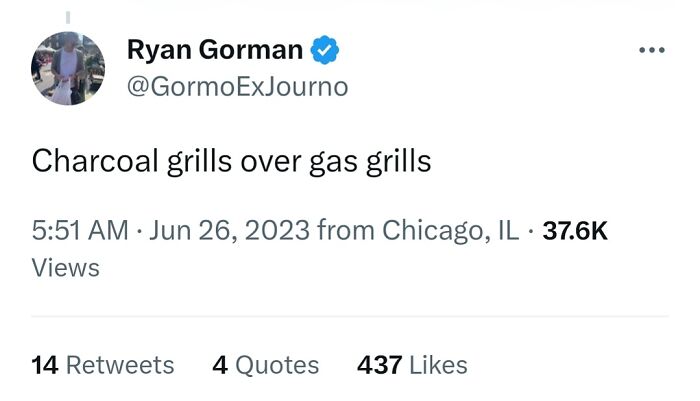Click the 37.6K view count
Image resolution: width=700 pixels, height=401 pixels.
point(574,231)
